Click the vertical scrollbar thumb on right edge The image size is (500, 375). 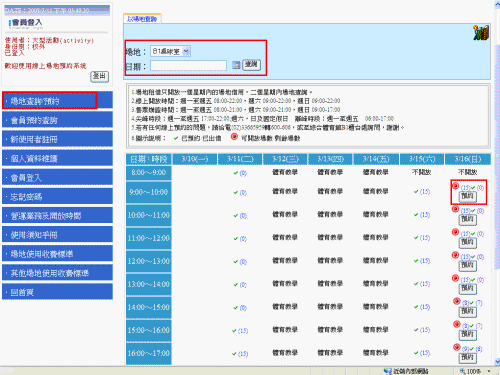pos(497,157)
